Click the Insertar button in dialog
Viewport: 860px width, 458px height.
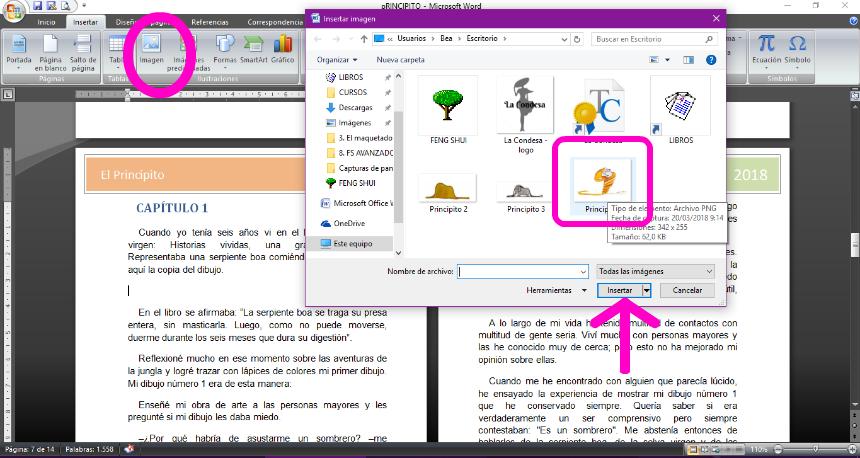[619, 290]
